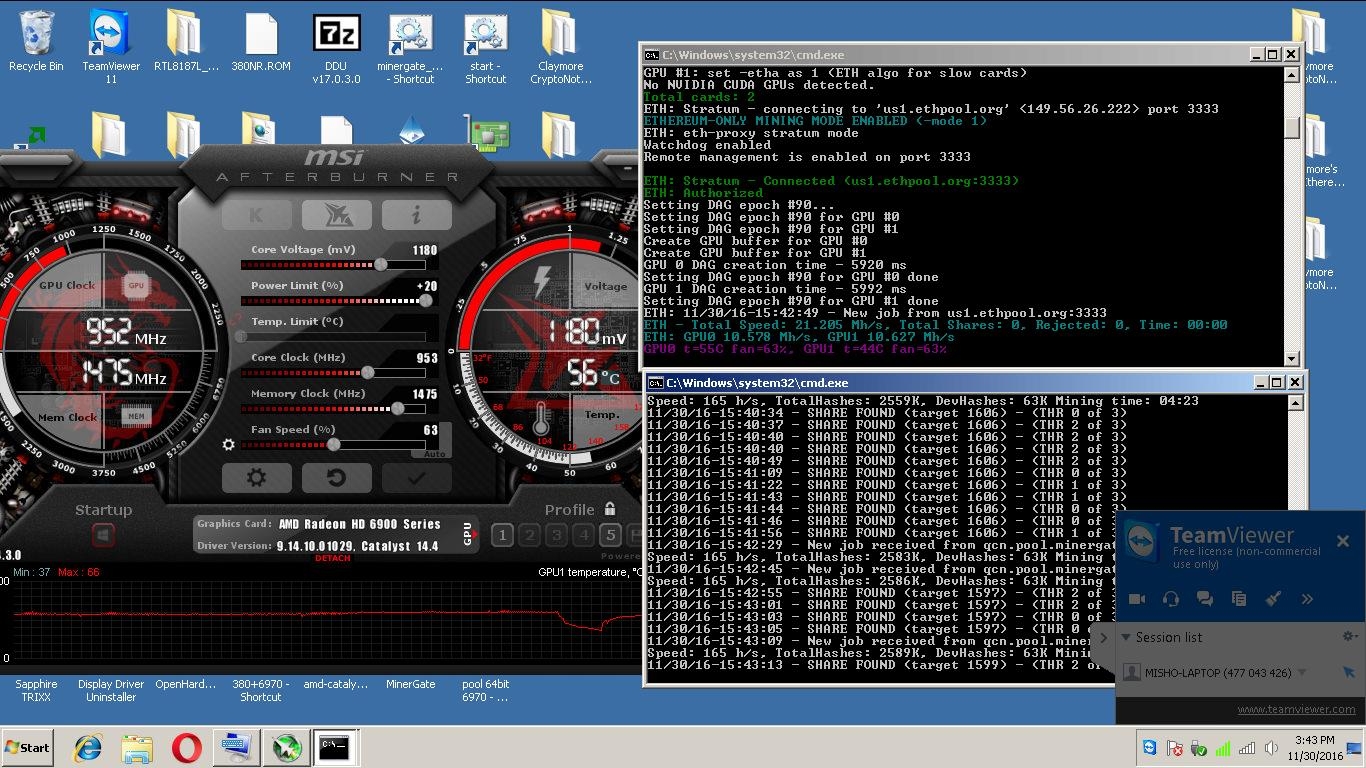Select the Recycle Bin desktop icon
The width and height of the screenshot is (1366, 768).
[x=36, y=42]
